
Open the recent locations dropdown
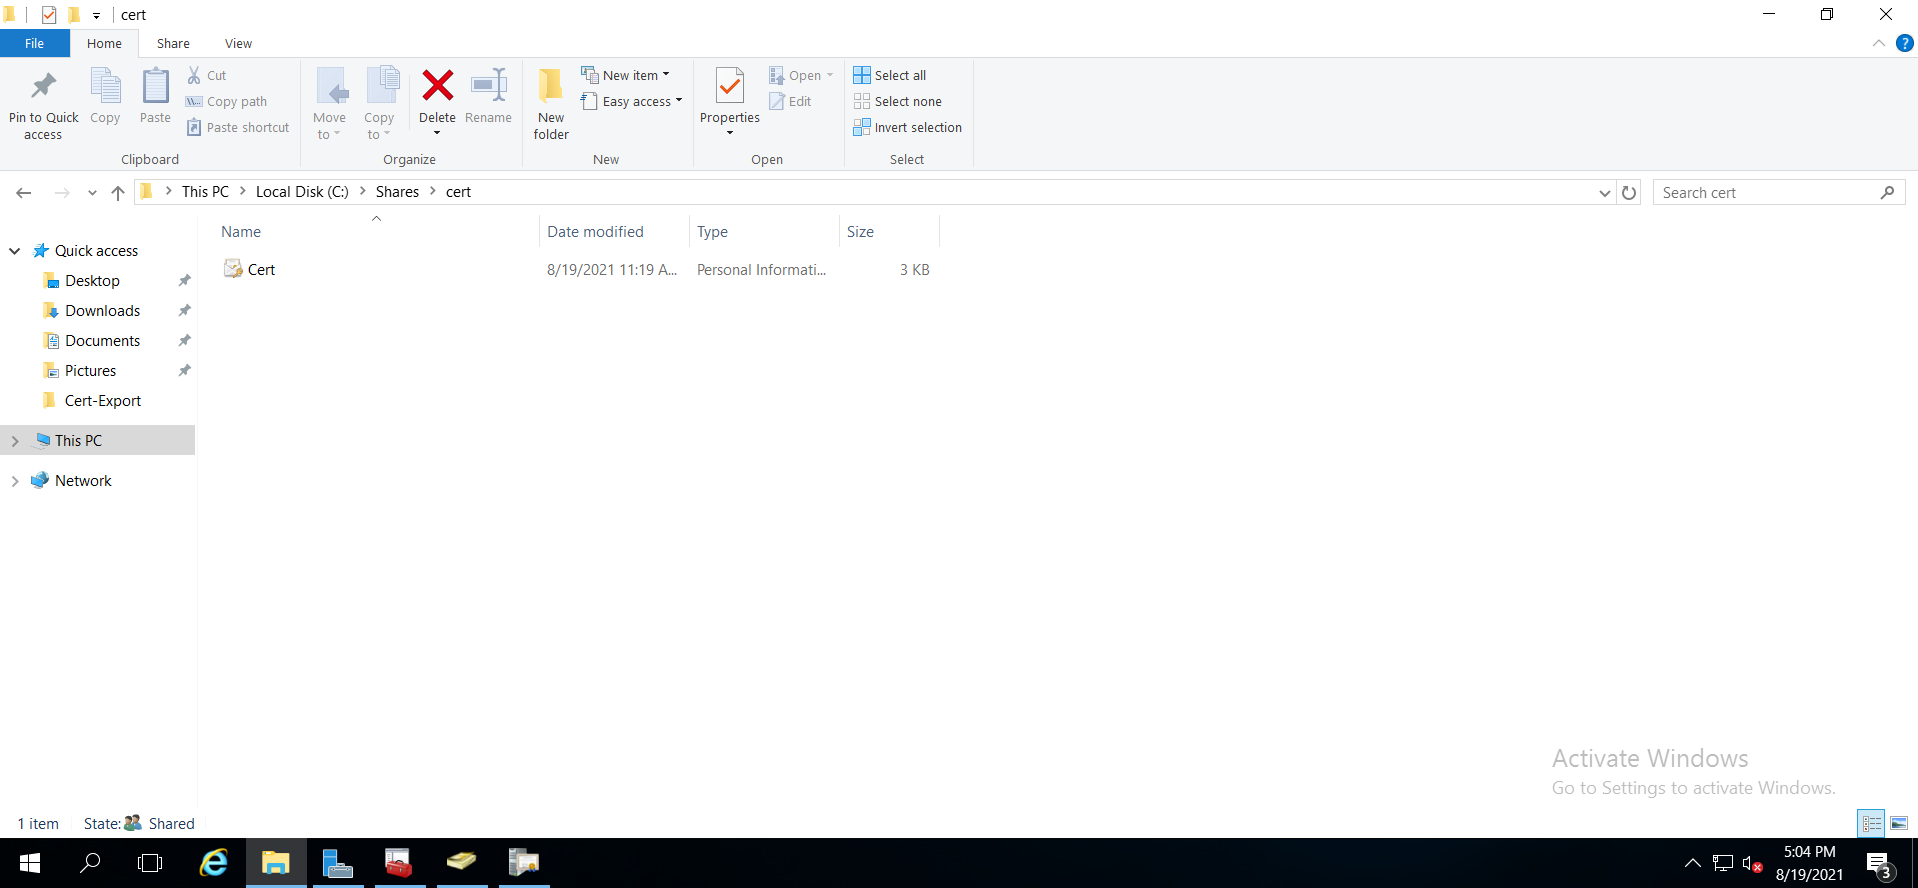tap(92, 192)
